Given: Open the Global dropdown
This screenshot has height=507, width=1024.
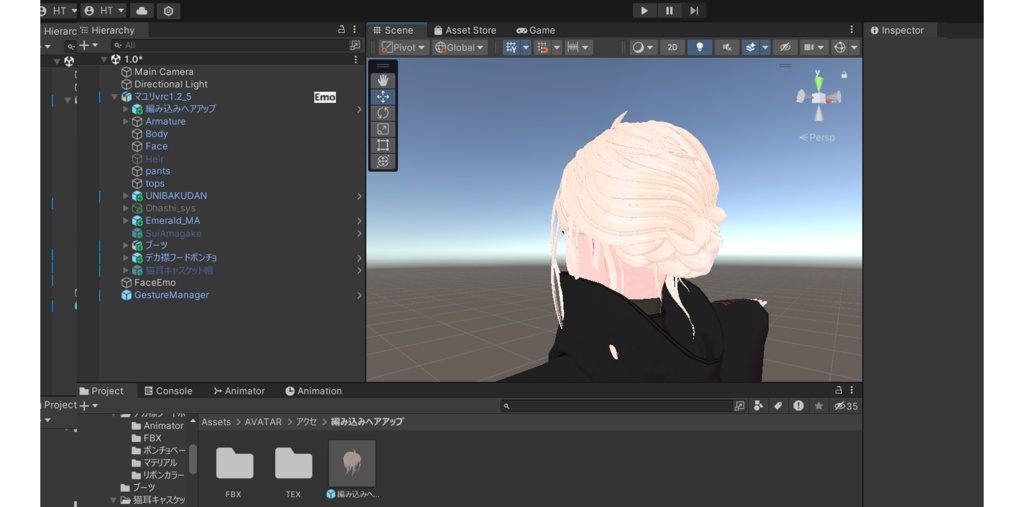Looking at the screenshot, I should 460,47.
